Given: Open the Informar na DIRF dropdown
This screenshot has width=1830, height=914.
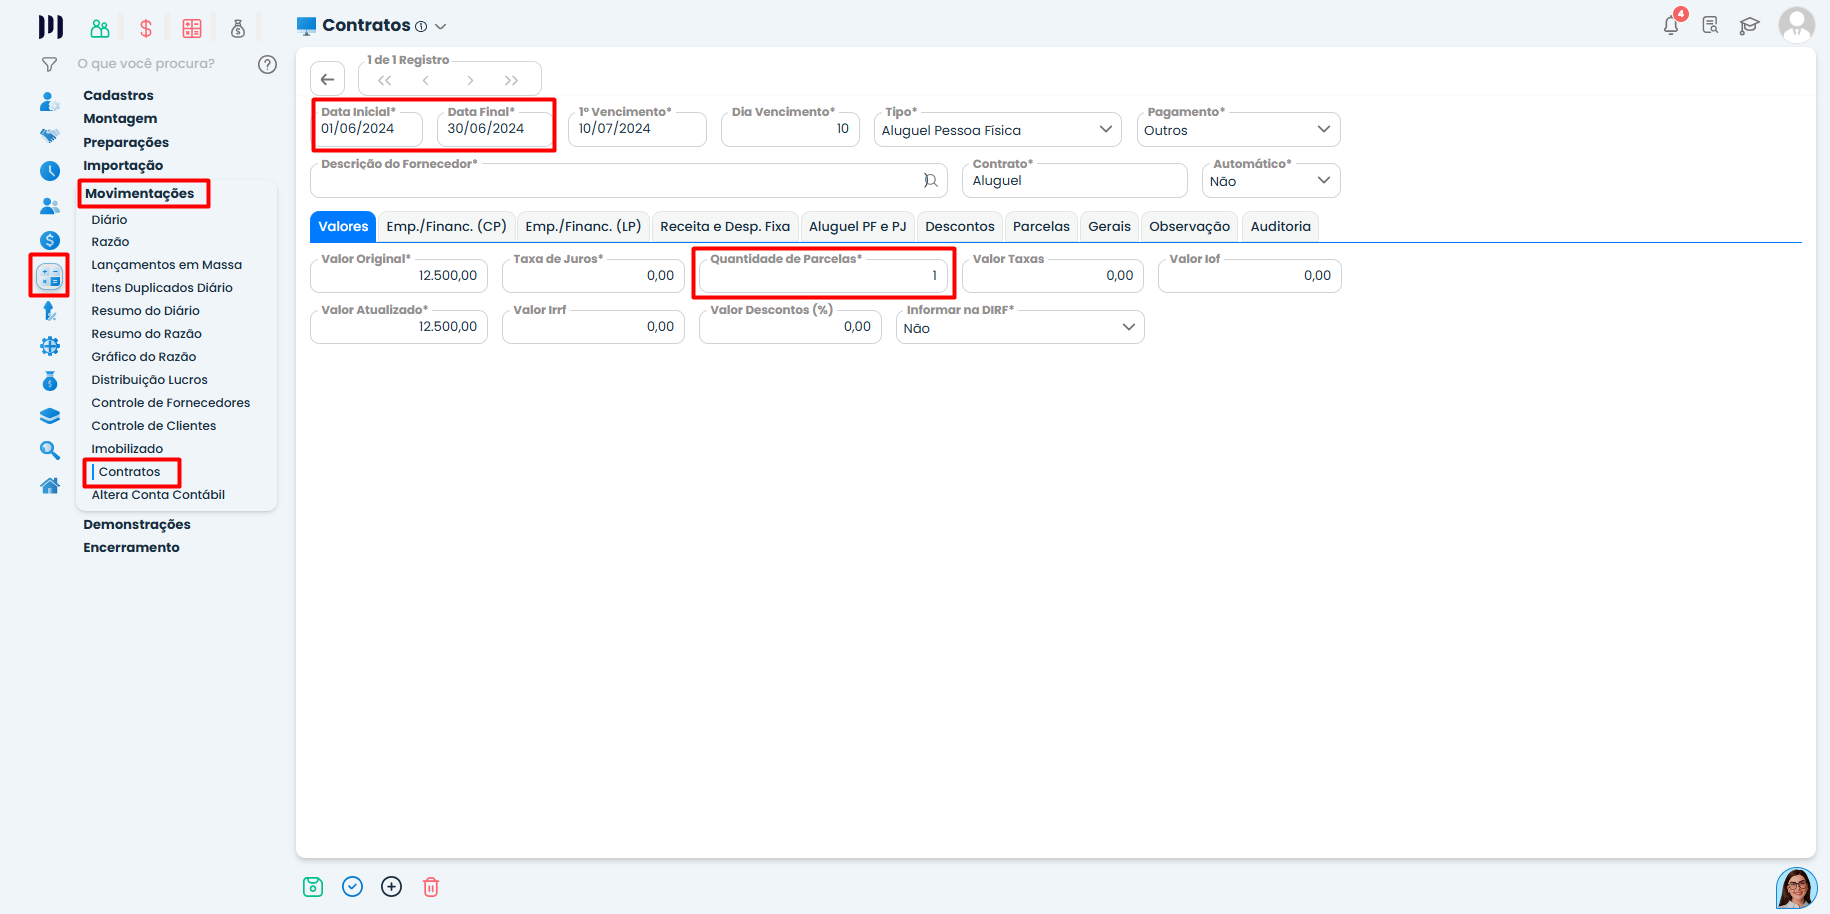Looking at the screenshot, I should (1128, 327).
